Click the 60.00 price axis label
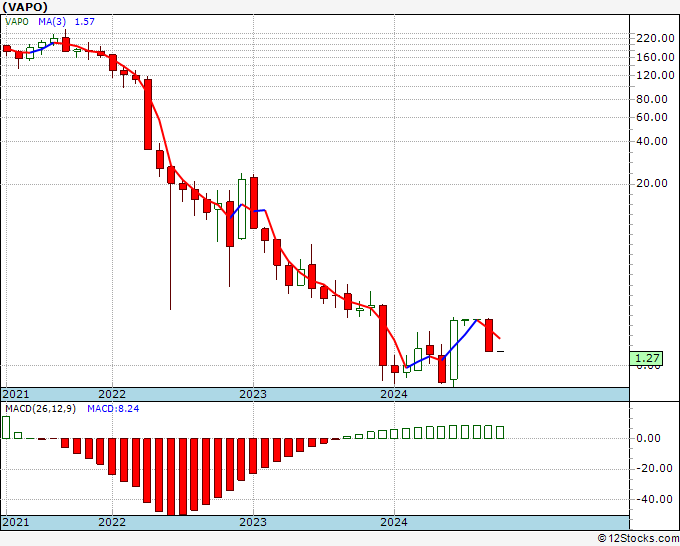The image size is (680, 546). pyautogui.click(x=652, y=117)
